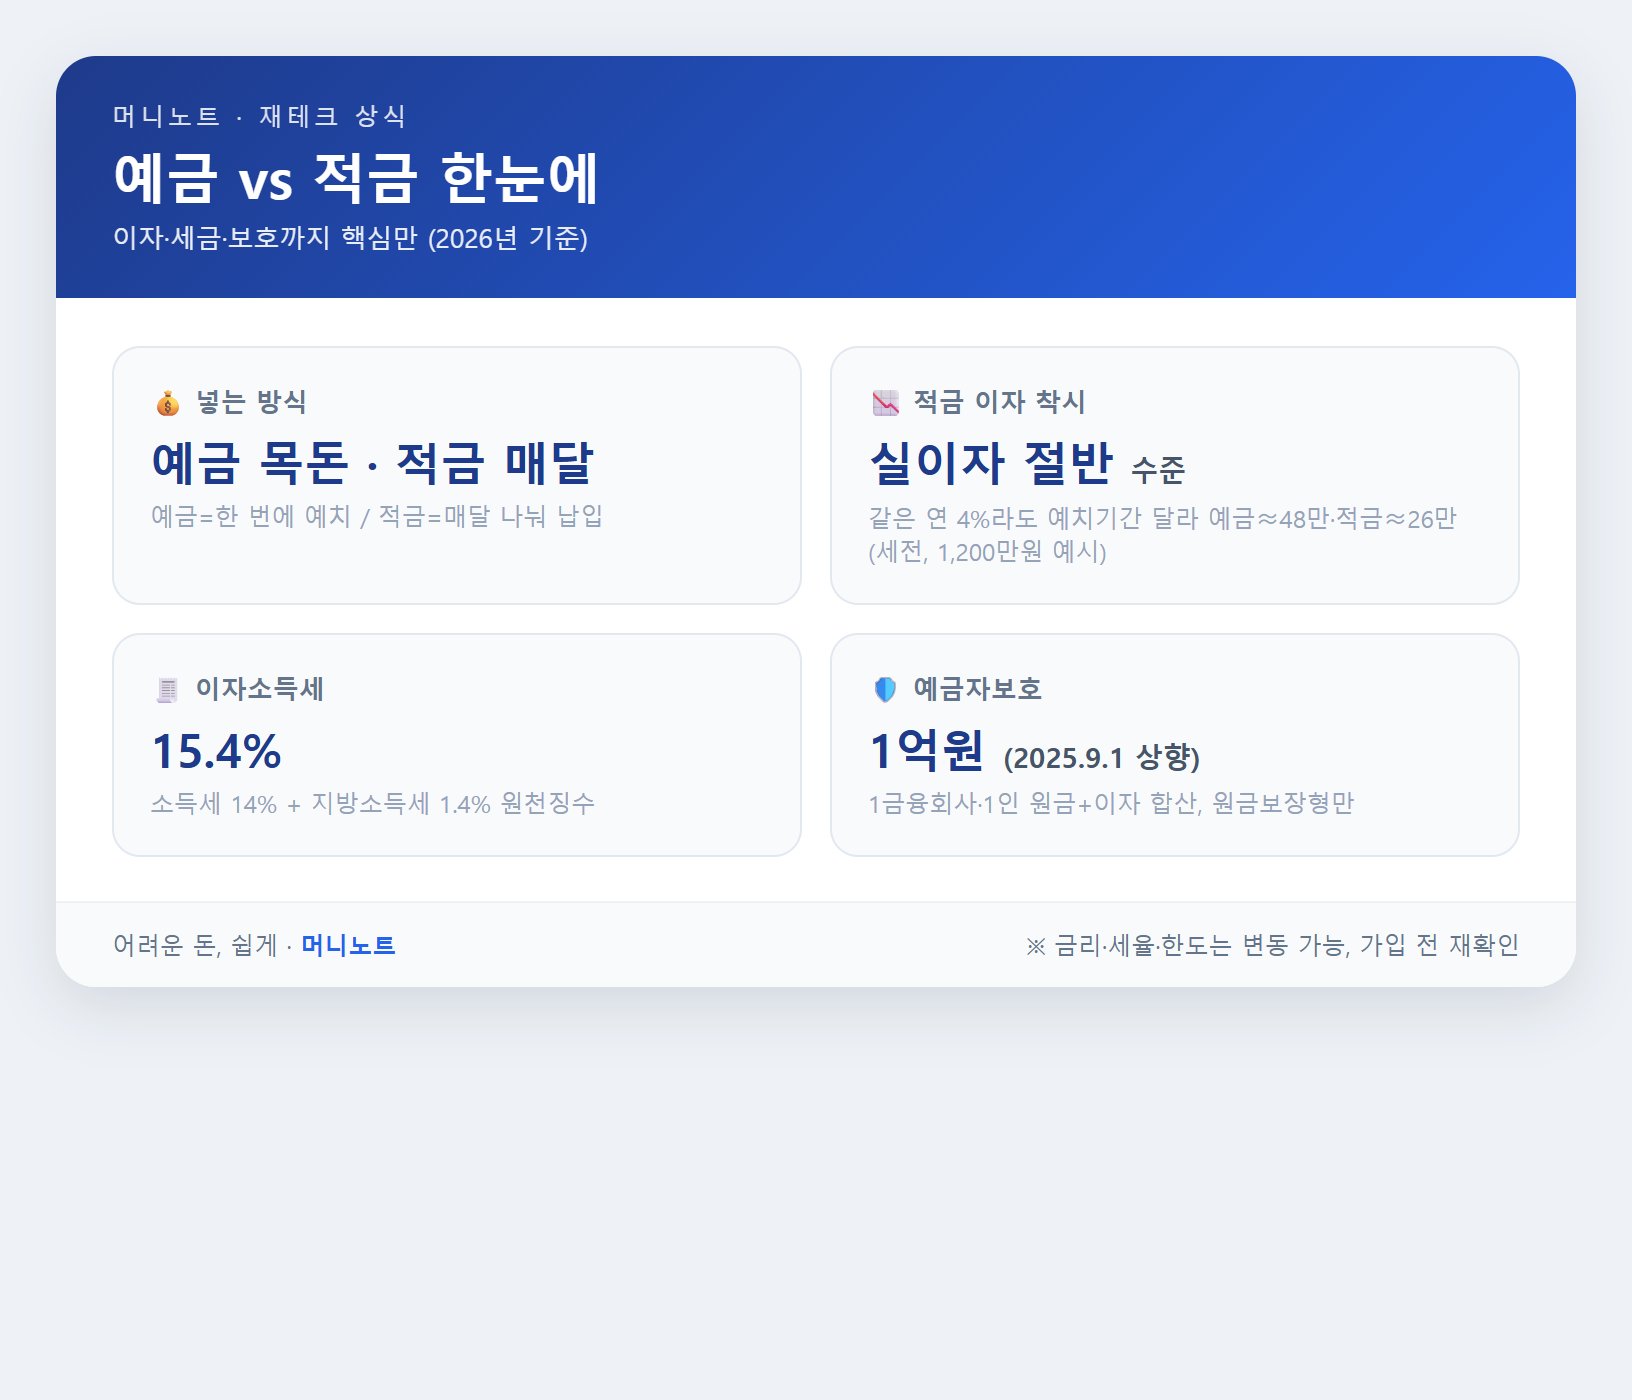This screenshot has width=1632, height=1400.
Task: Click the (2025.9.1 상향) note
Action: [1102, 758]
